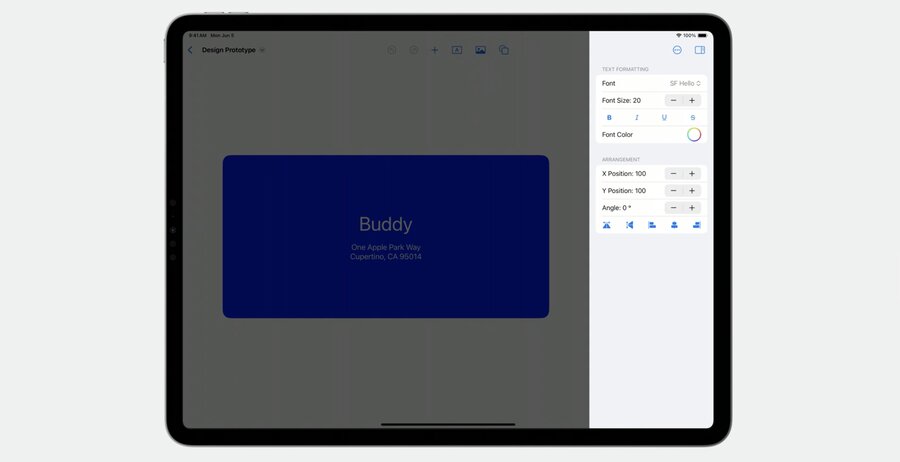Increase the X Position value
The image size is (900, 462).
coord(692,174)
